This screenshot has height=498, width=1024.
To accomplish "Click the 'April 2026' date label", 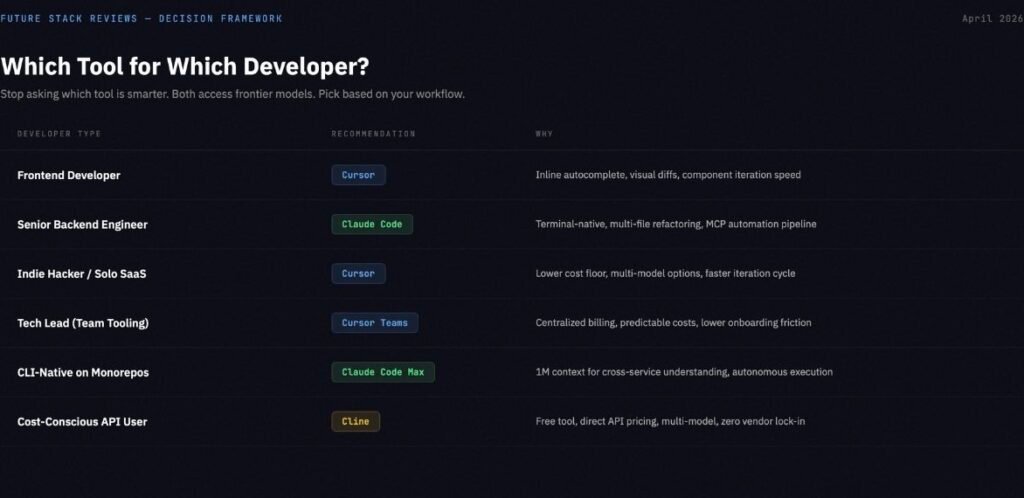I will [x=993, y=18].
